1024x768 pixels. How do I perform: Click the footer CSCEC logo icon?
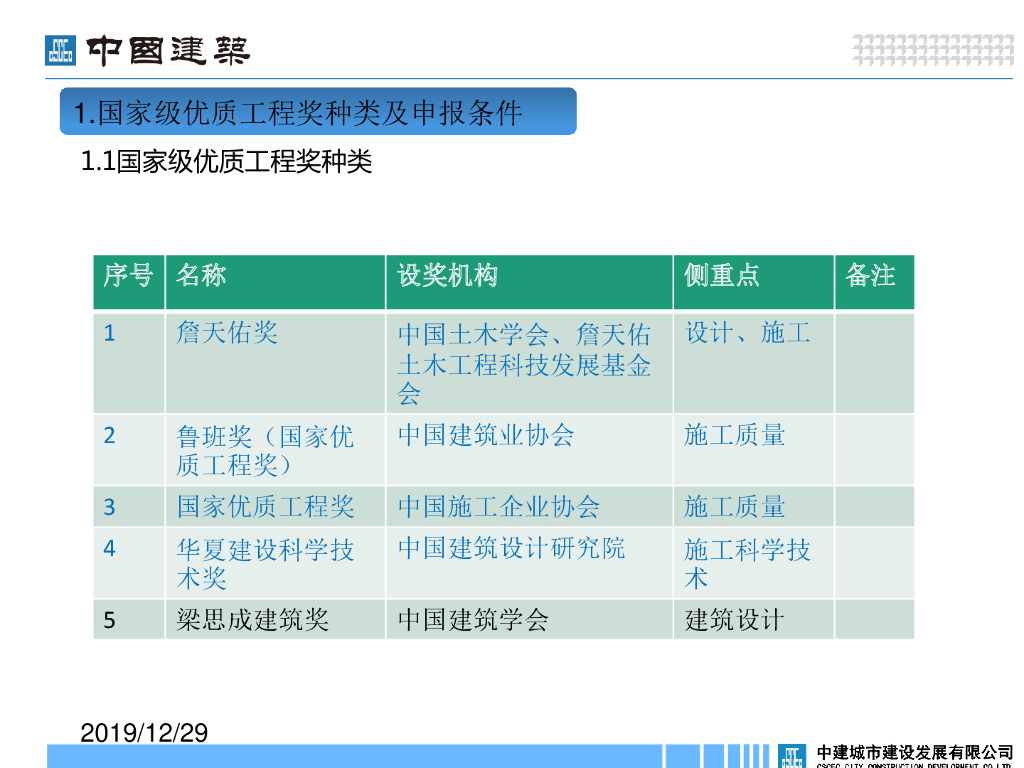792,756
